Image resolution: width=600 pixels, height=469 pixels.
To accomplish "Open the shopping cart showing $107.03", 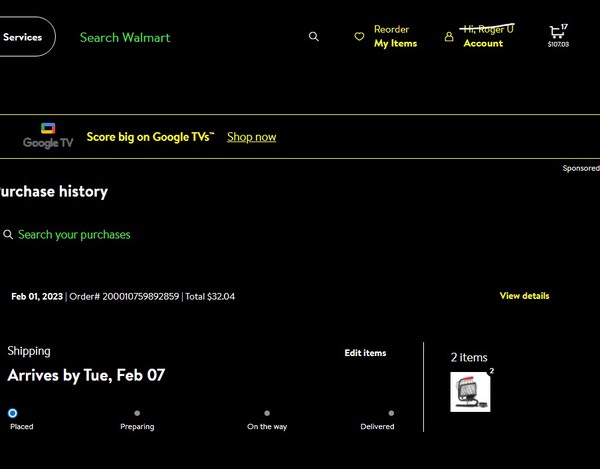I will [x=557, y=34].
